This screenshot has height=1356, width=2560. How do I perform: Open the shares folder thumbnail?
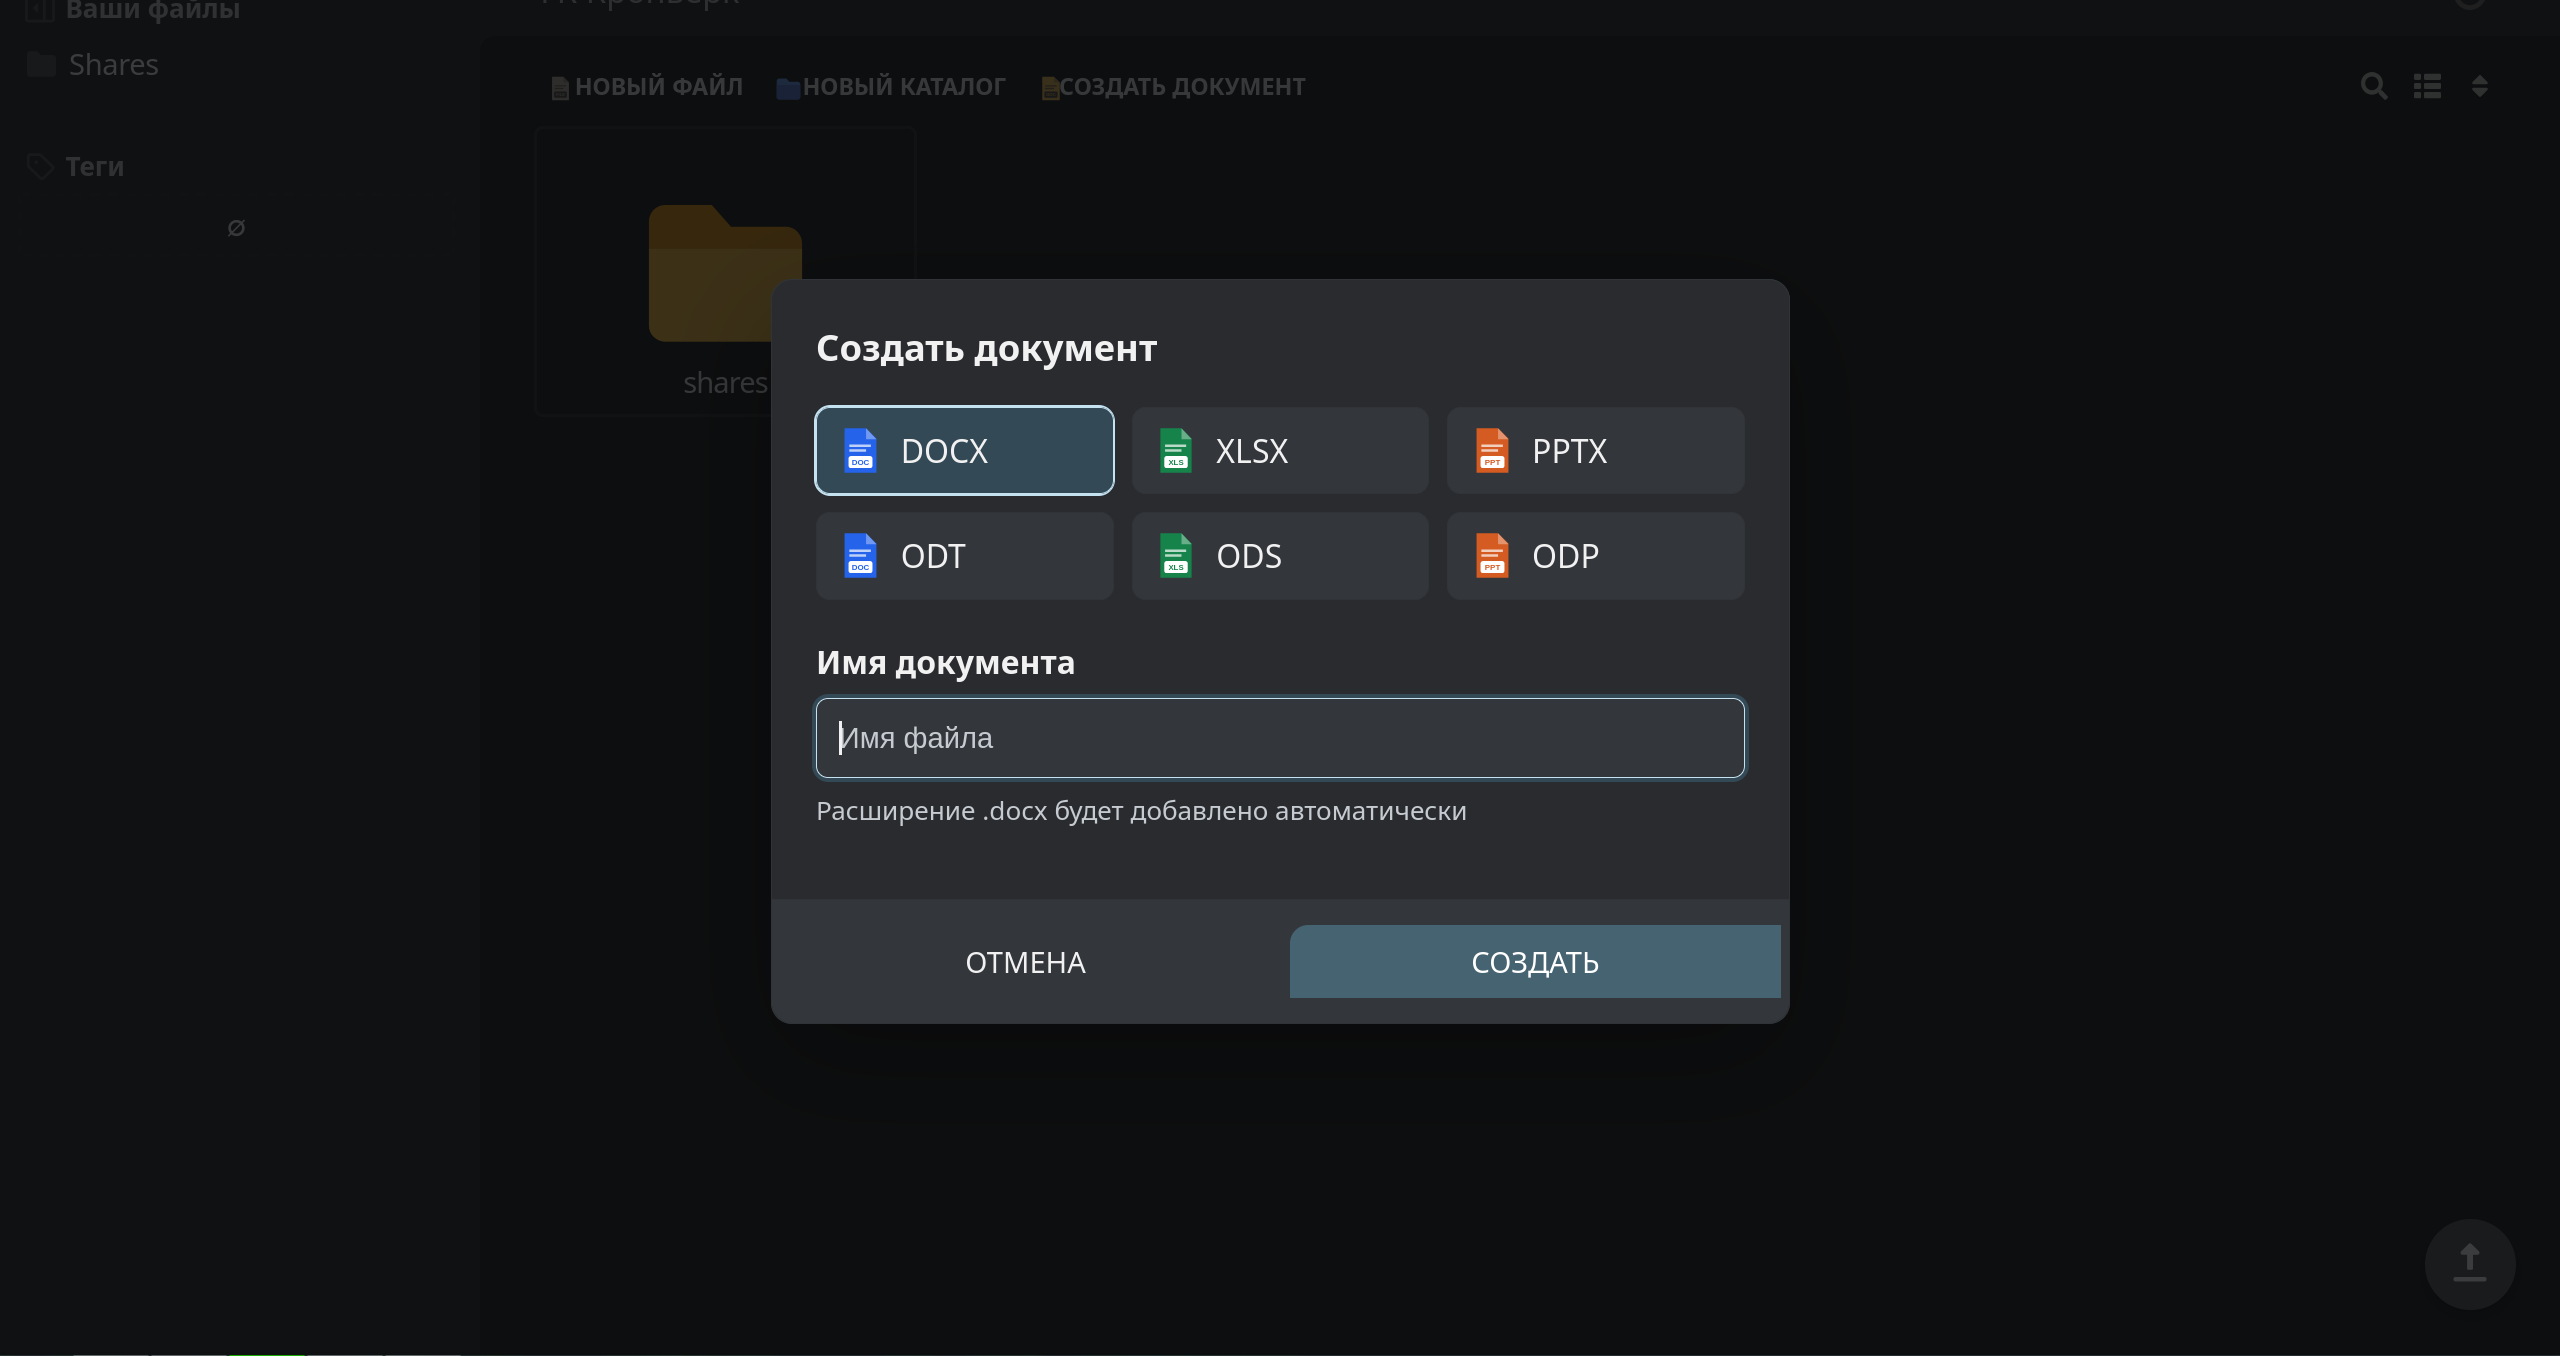tap(725, 272)
